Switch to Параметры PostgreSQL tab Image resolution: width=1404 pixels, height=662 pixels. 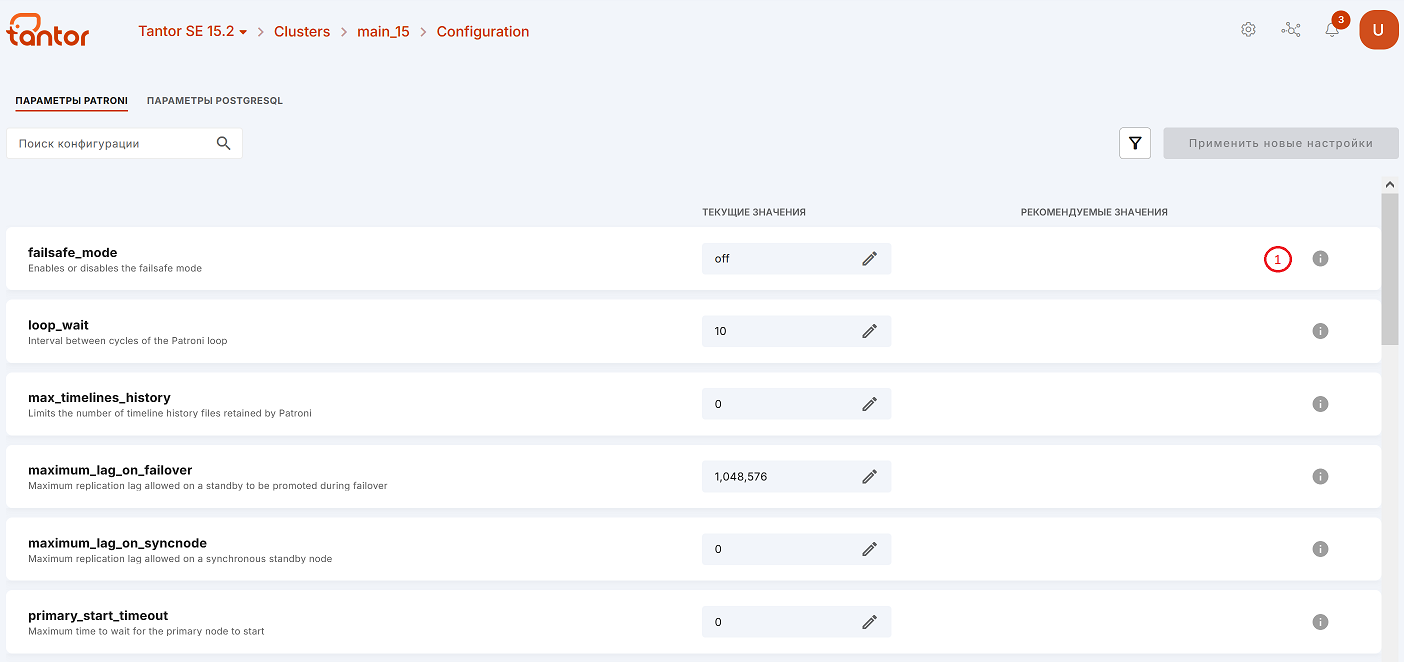215,101
